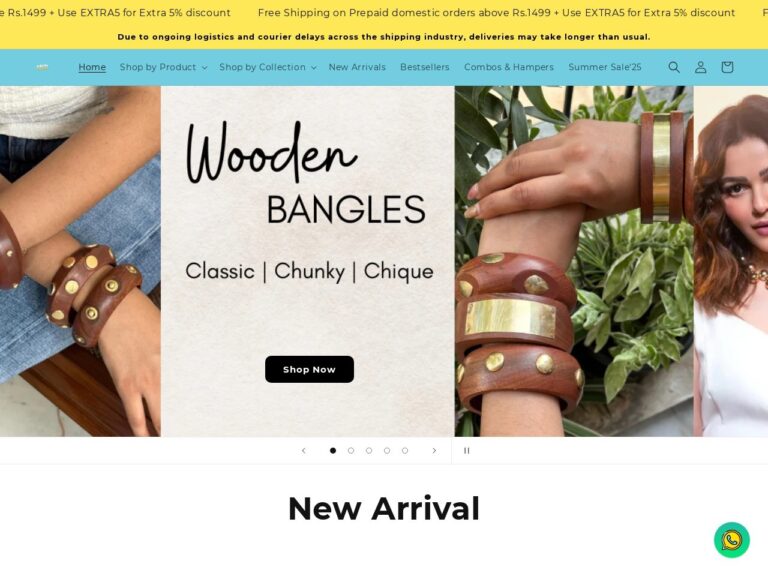Viewport: 768px width, 576px height.
Task: Select the first slideshow dot
Action: point(333,451)
